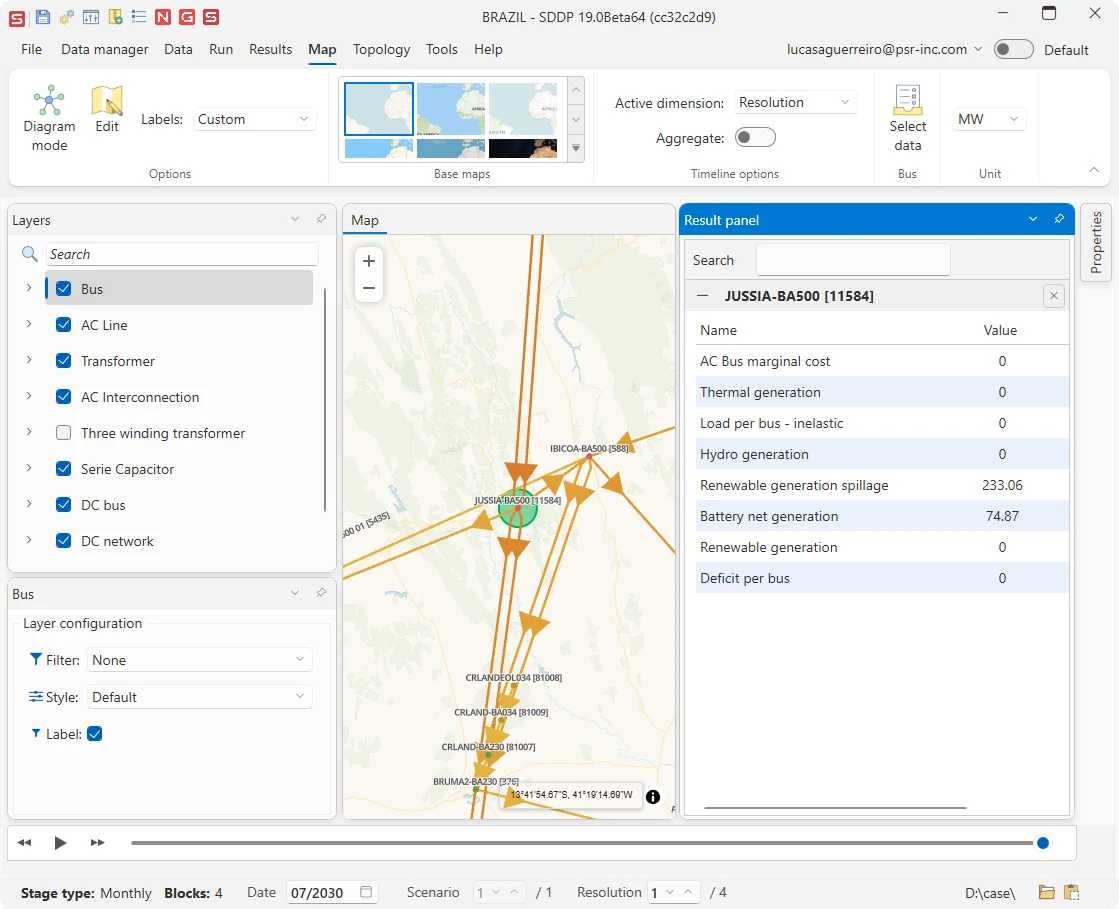Click the clipboard paste icon in status bar

[1071, 892]
